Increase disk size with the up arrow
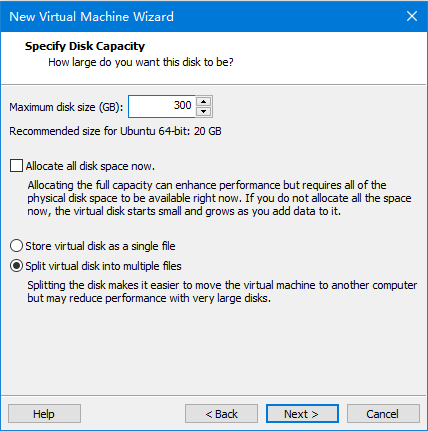This screenshot has width=428, height=431. (x=204, y=101)
